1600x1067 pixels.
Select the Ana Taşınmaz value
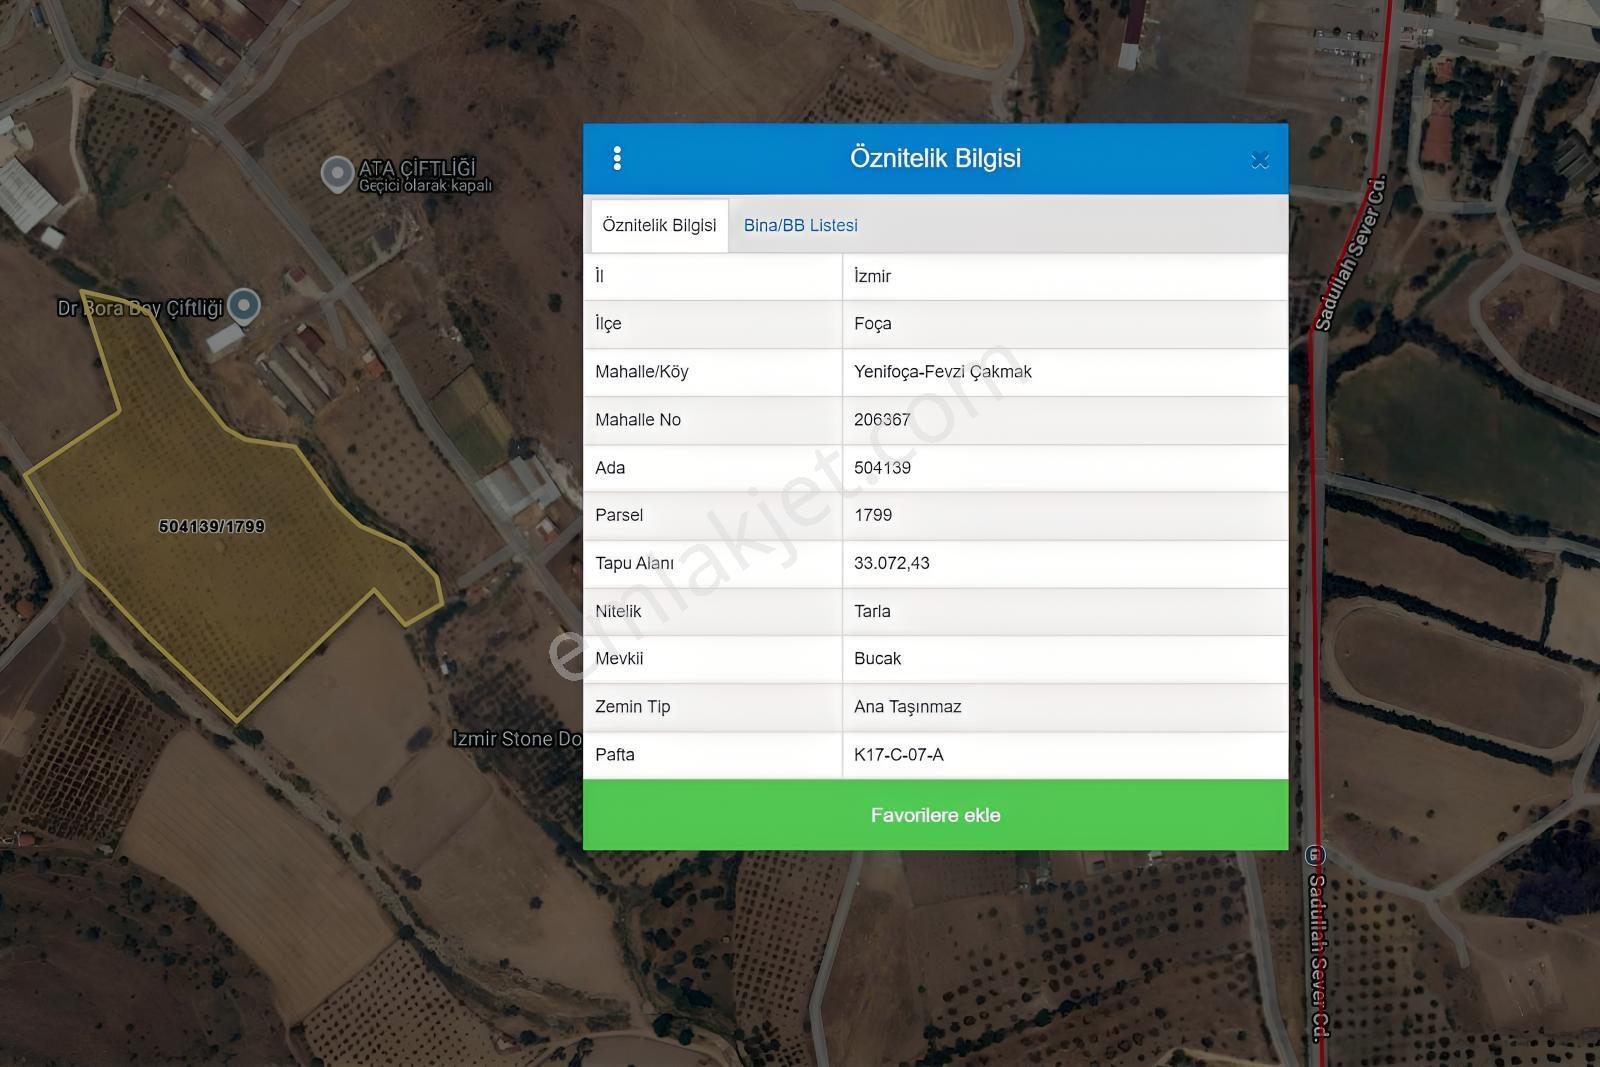(x=1065, y=707)
